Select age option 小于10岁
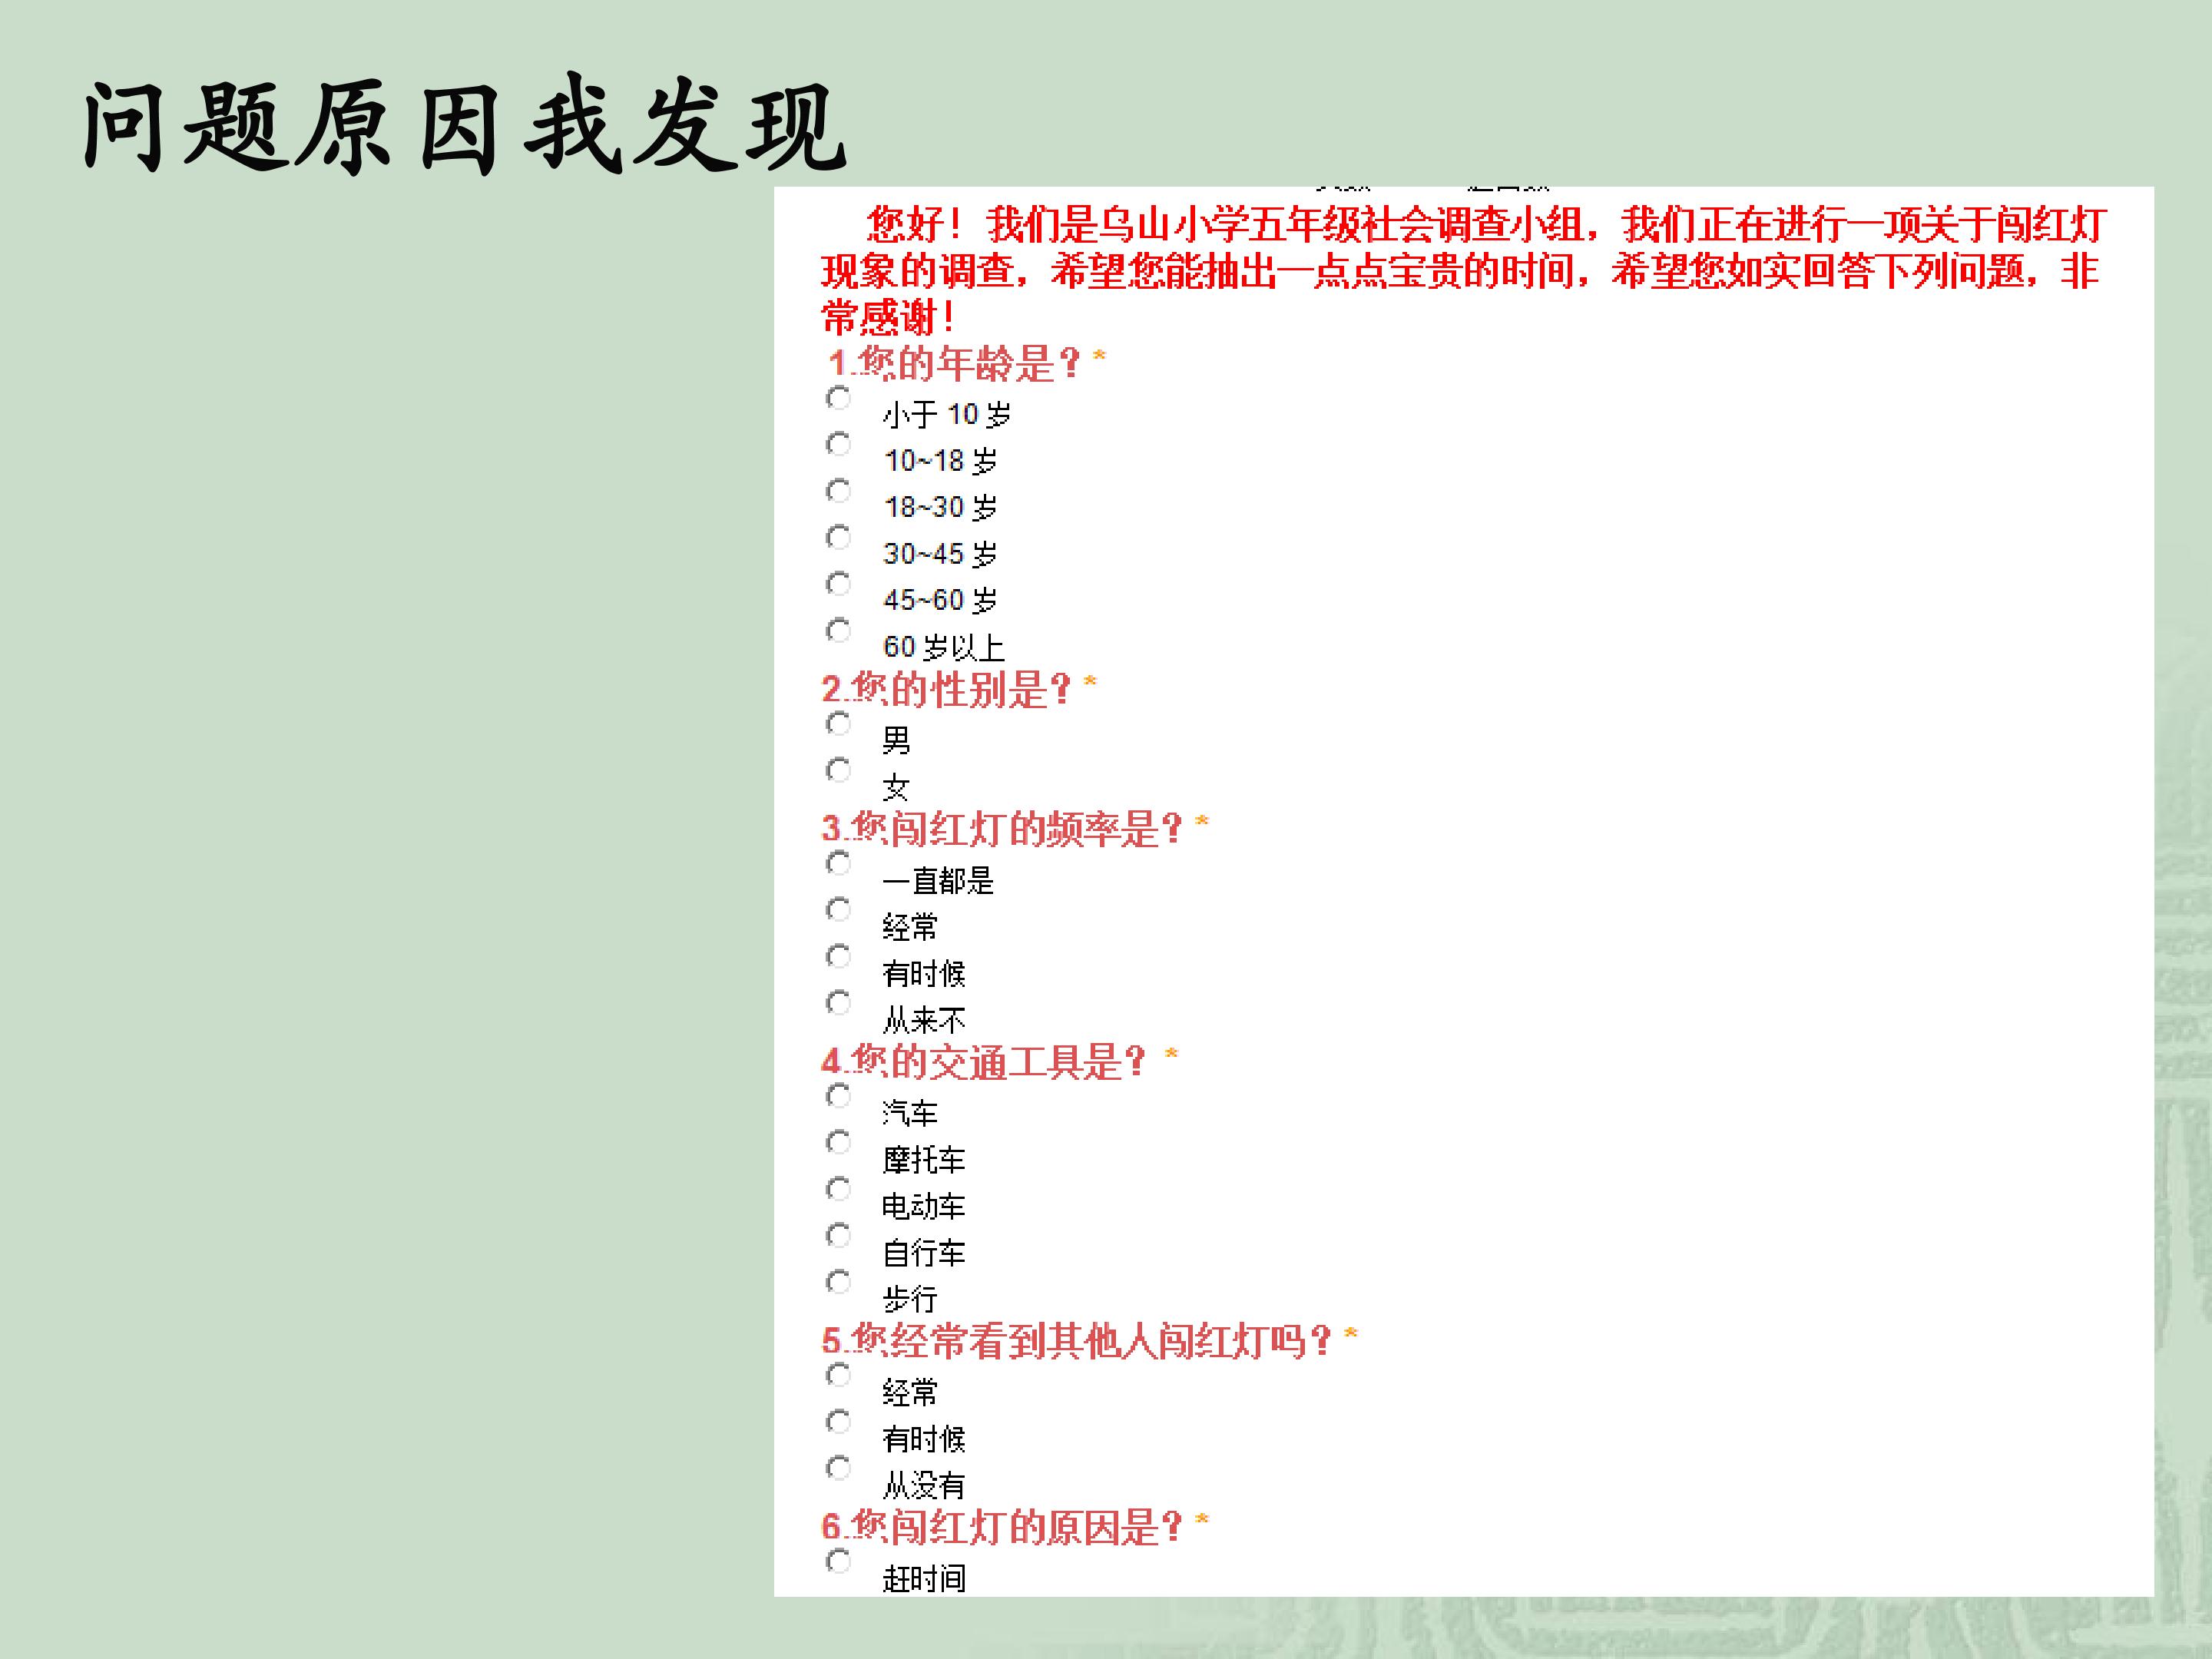The image size is (2212, 1659). click(x=838, y=398)
